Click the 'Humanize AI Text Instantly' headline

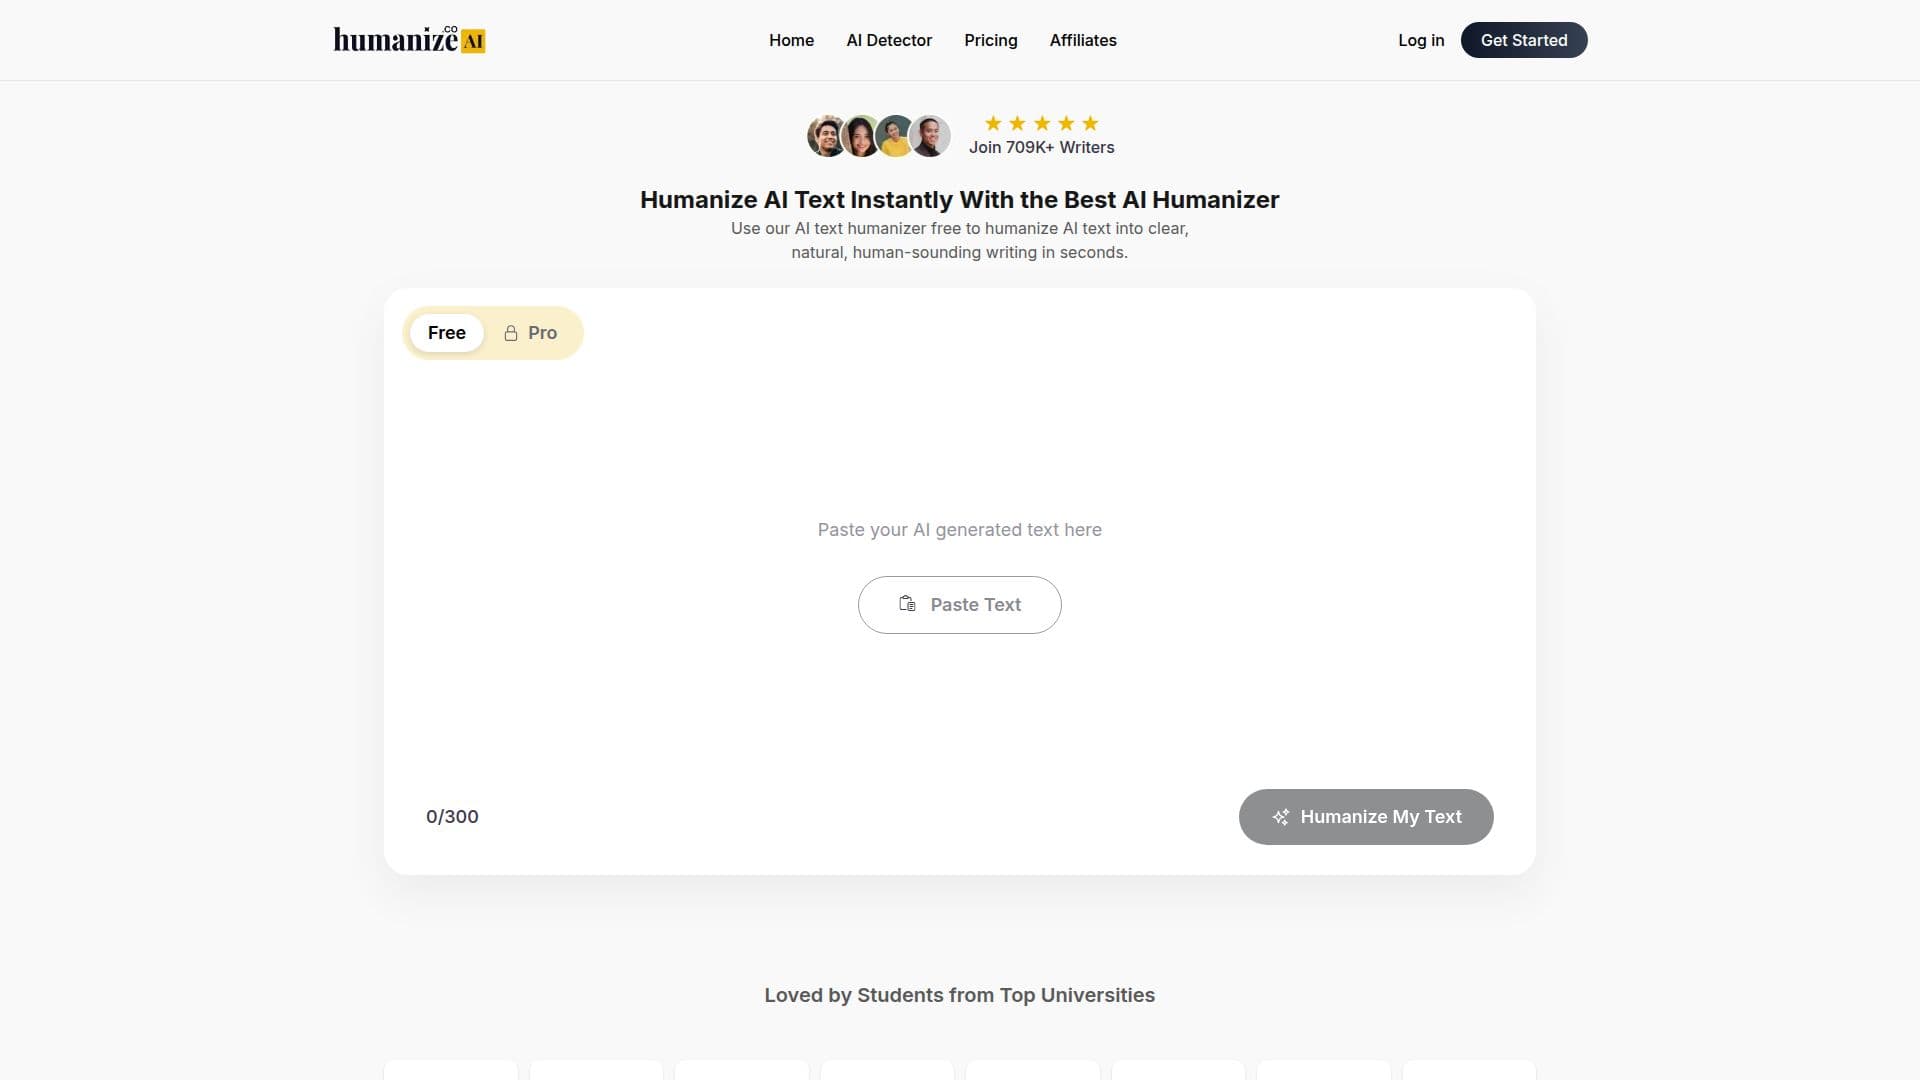click(x=960, y=200)
